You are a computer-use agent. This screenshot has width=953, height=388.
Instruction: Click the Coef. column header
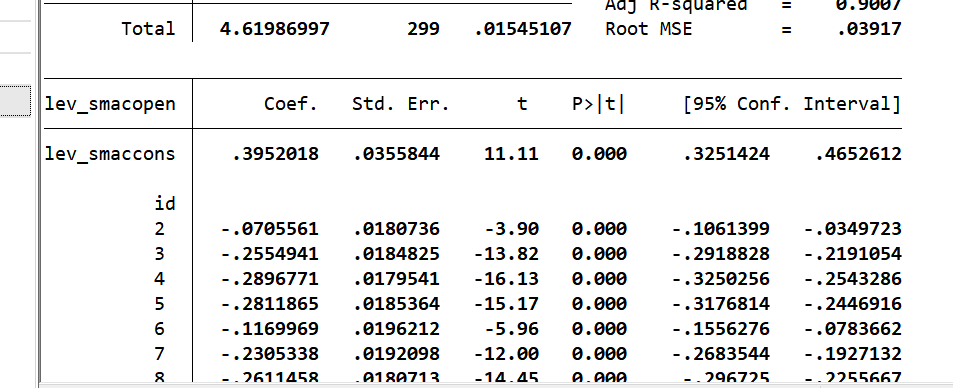point(291,104)
